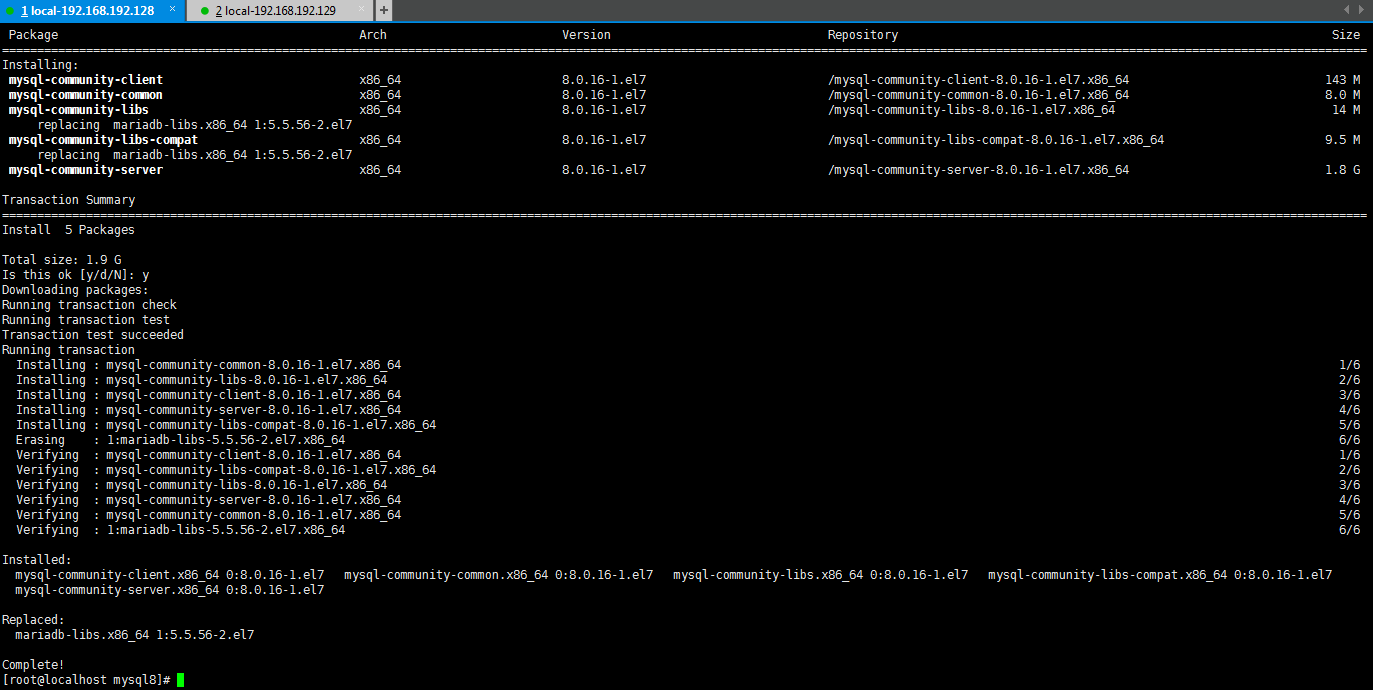Click the "Package" column header
Viewport: 1373px width, 690px height.
pyautogui.click(x=33, y=35)
